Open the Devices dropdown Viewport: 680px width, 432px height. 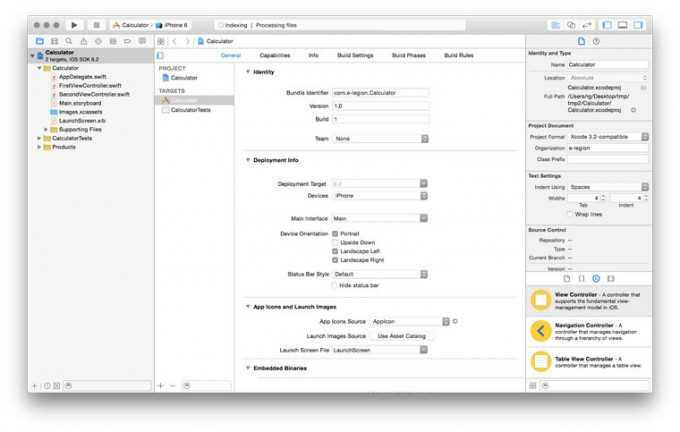(x=380, y=196)
